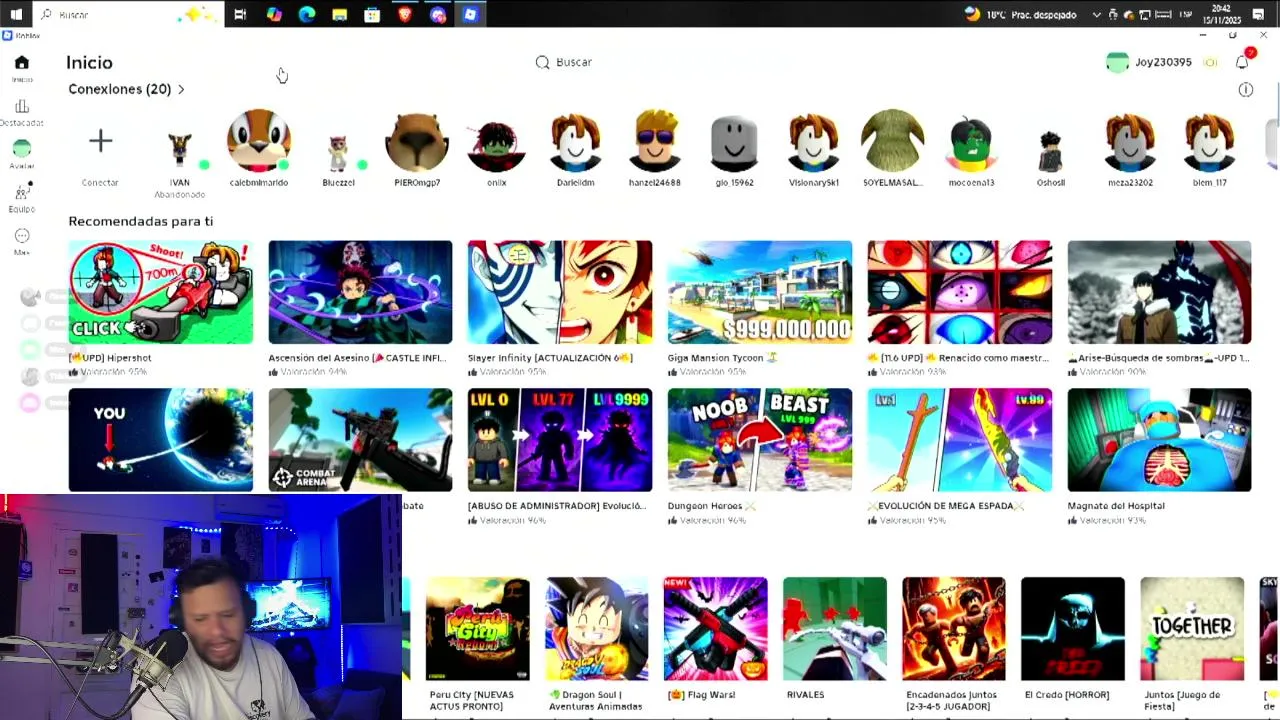Open File Explorer from taskbar
This screenshot has width=1280, height=720.
pyautogui.click(x=339, y=14)
